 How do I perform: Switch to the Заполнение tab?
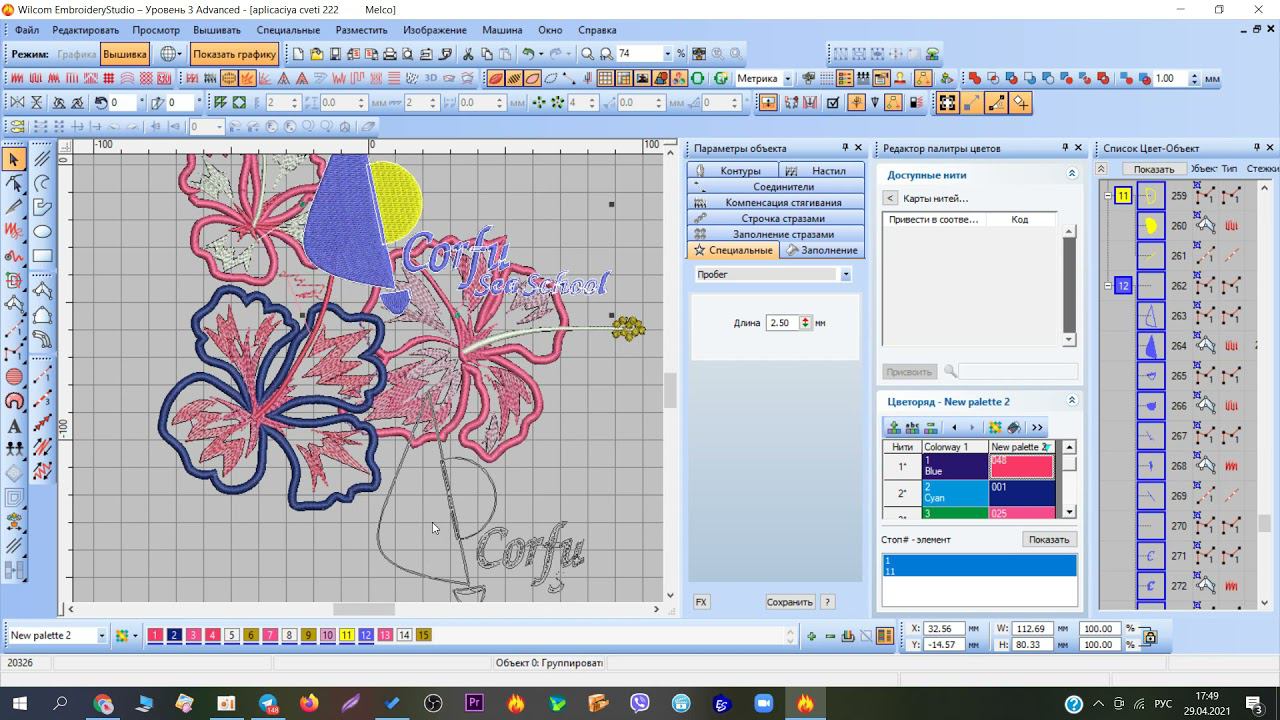tap(821, 250)
